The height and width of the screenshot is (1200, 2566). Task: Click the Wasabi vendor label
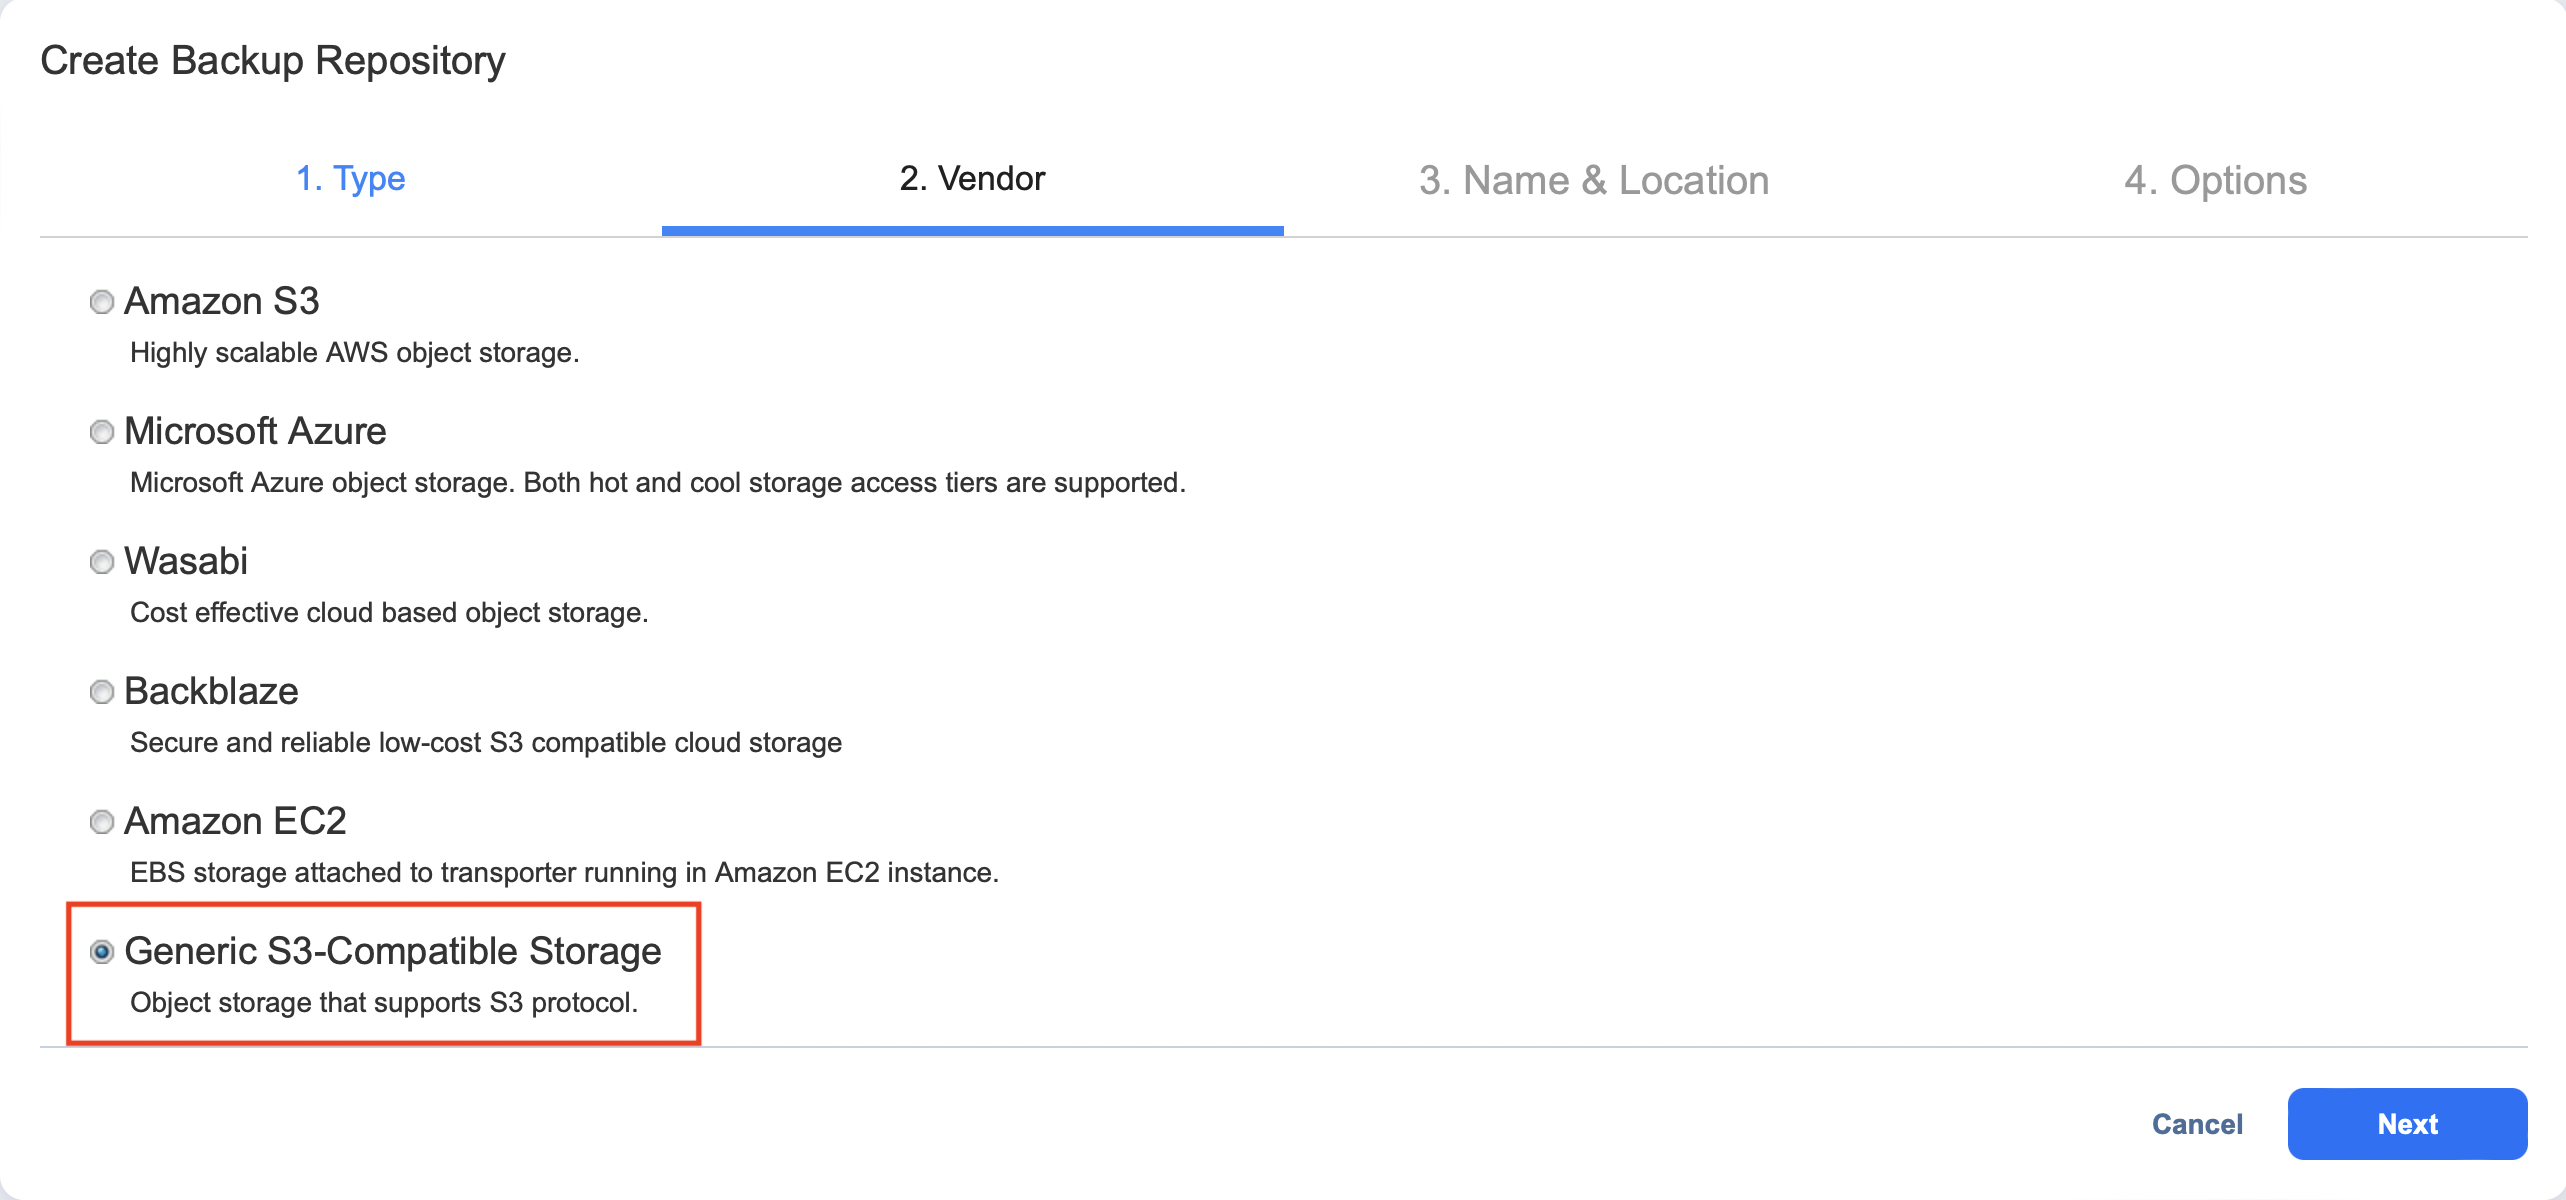pos(185,562)
